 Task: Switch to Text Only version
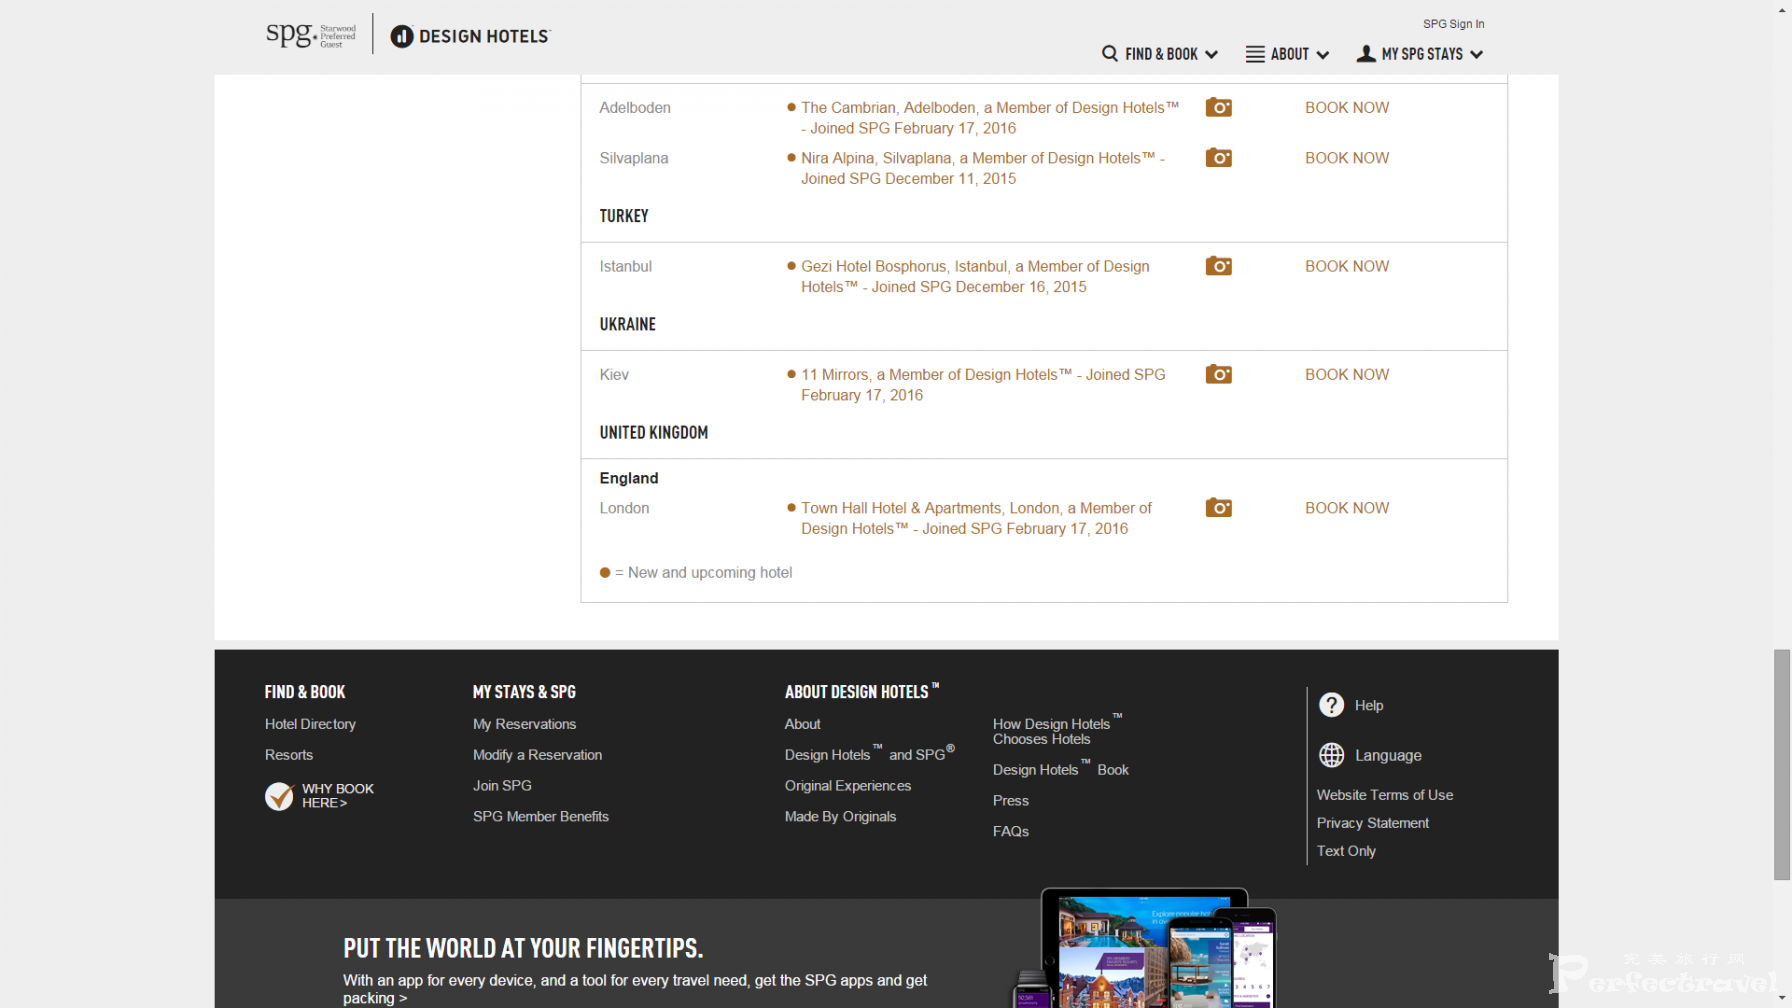pyautogui.click(x=1345, y=851)
